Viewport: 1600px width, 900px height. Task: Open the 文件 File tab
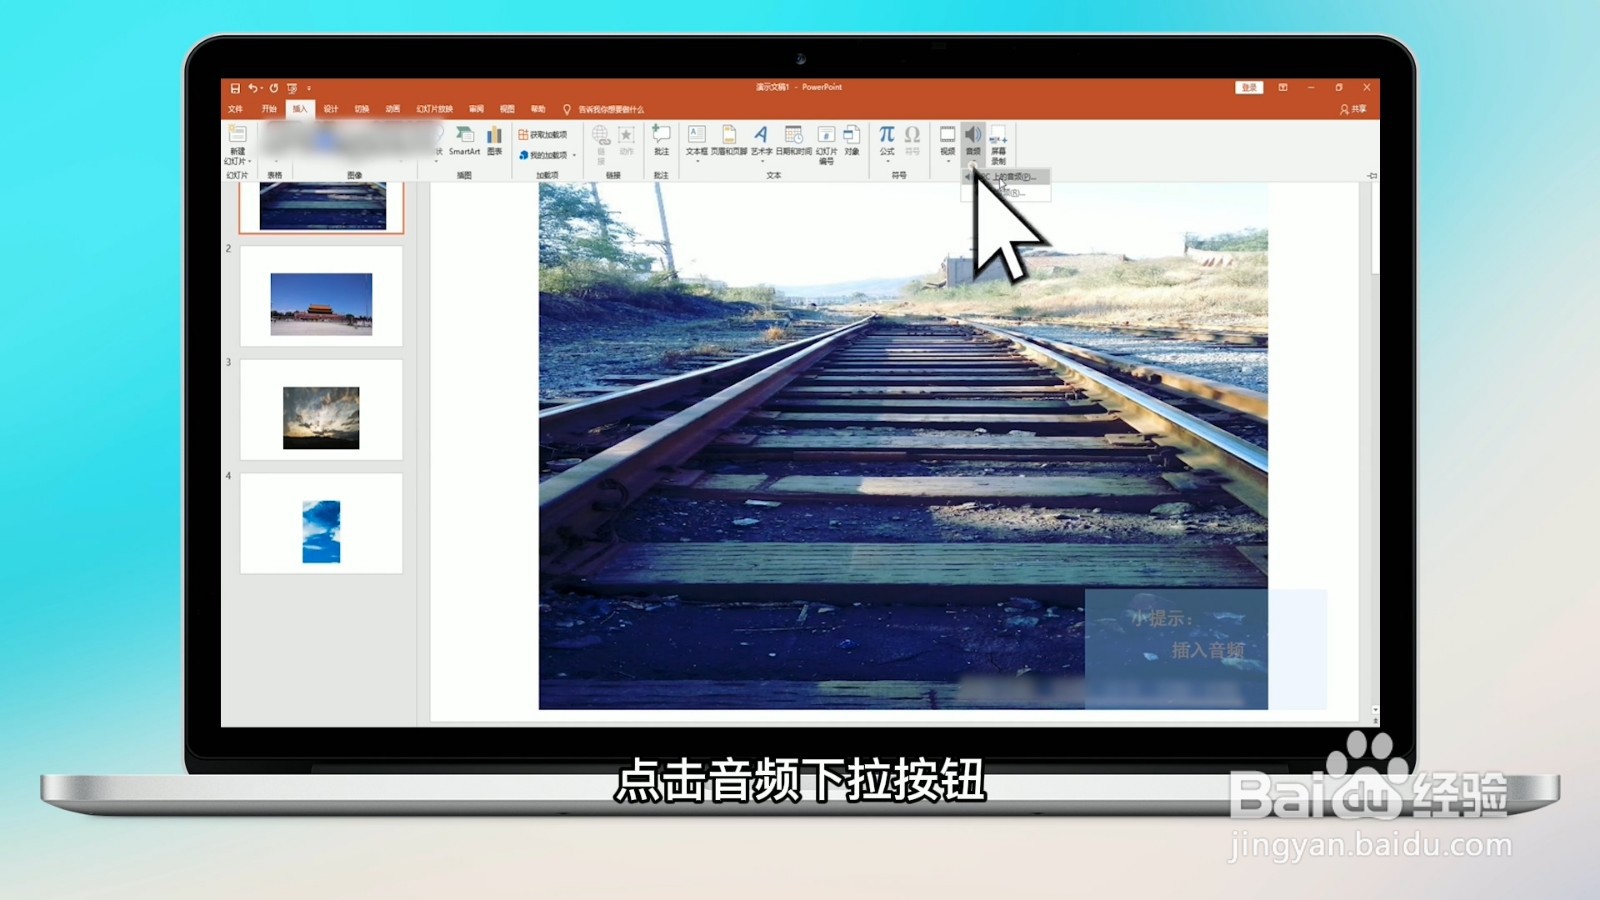click(236, 109)
